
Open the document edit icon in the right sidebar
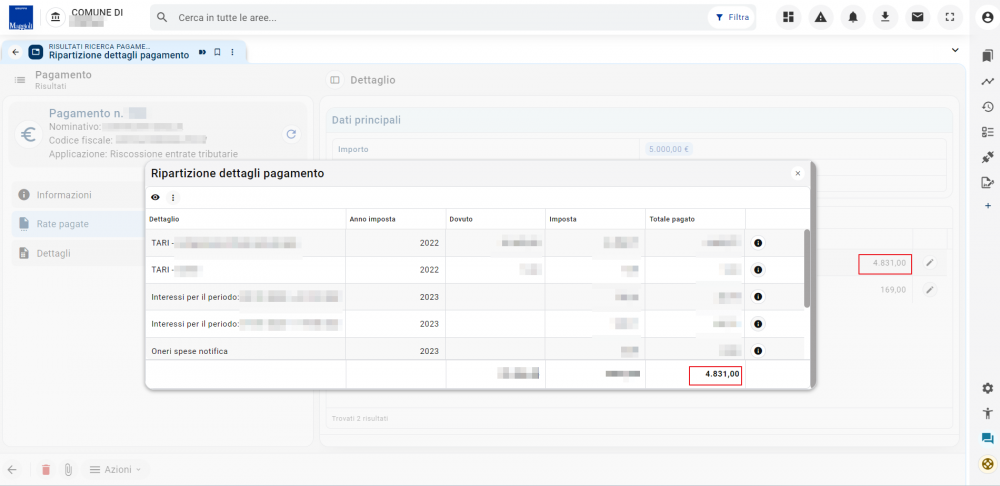point(987,182)
